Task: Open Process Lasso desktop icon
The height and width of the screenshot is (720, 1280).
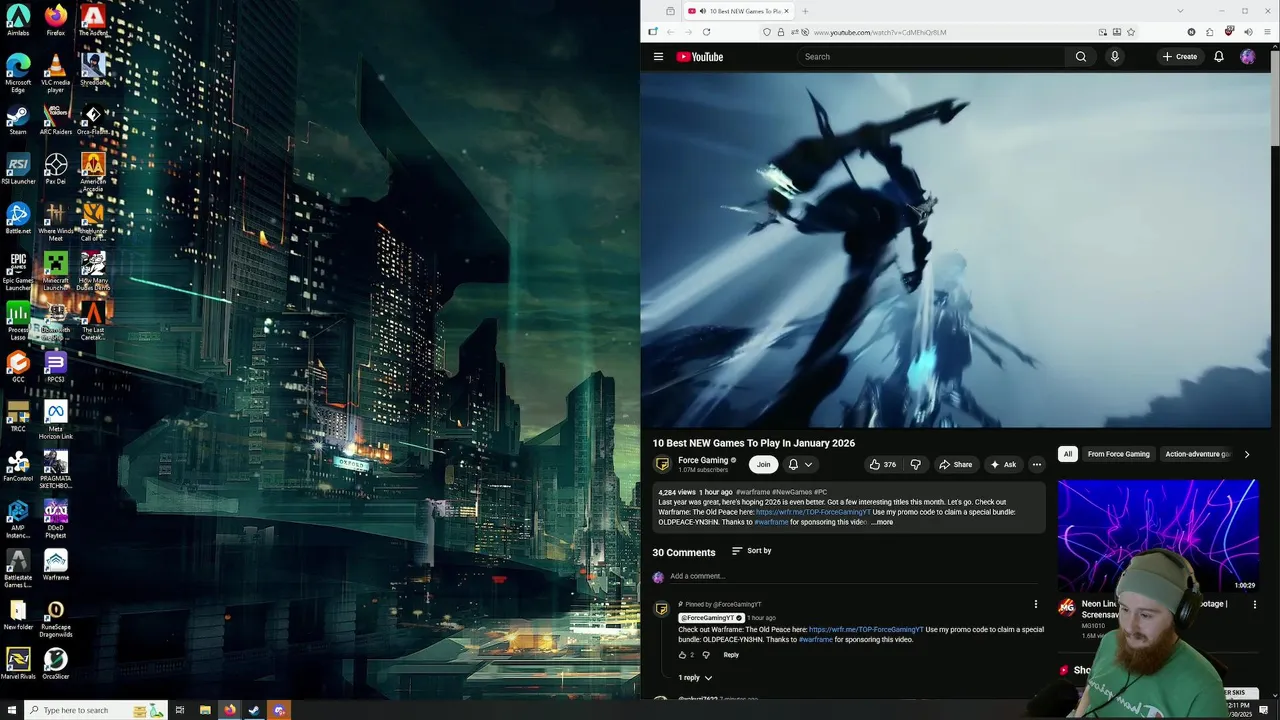Action: click(18, 320)
